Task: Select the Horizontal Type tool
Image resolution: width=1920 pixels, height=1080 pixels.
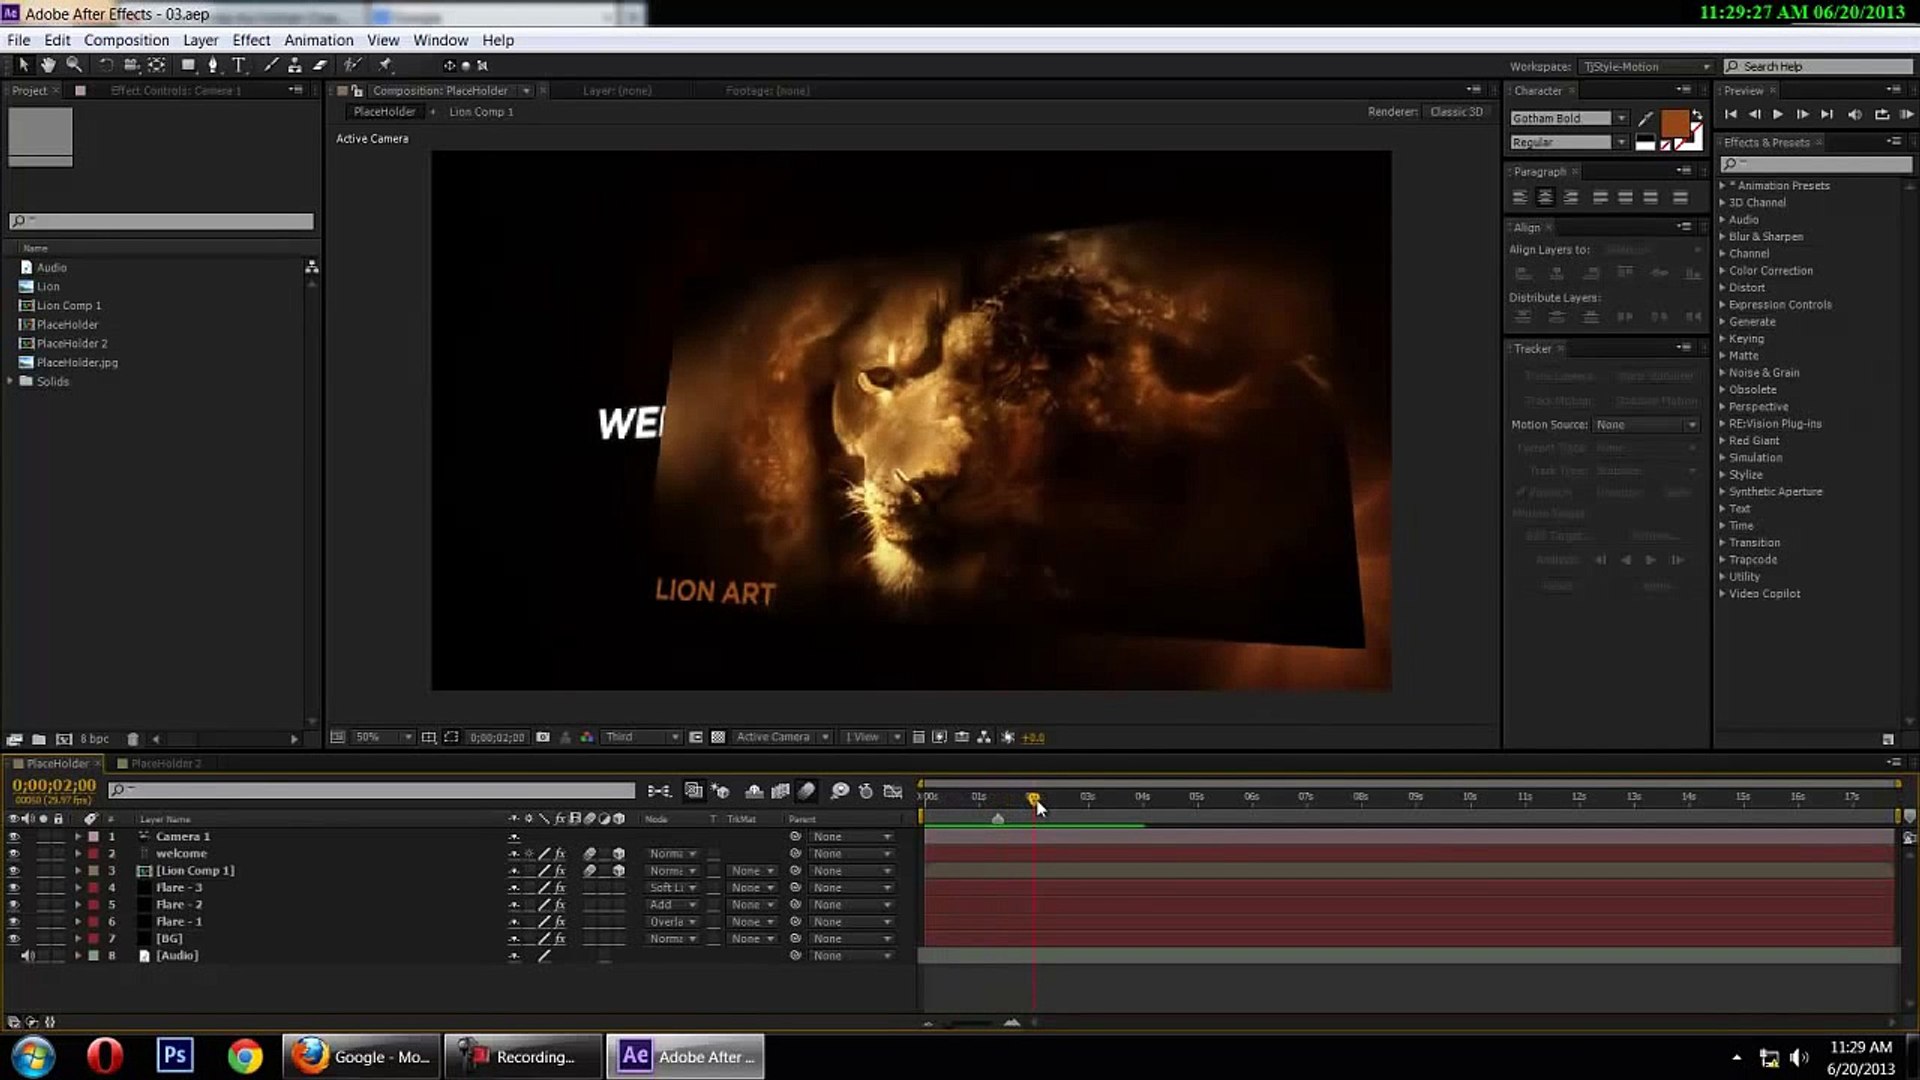Action: point(239,65)
